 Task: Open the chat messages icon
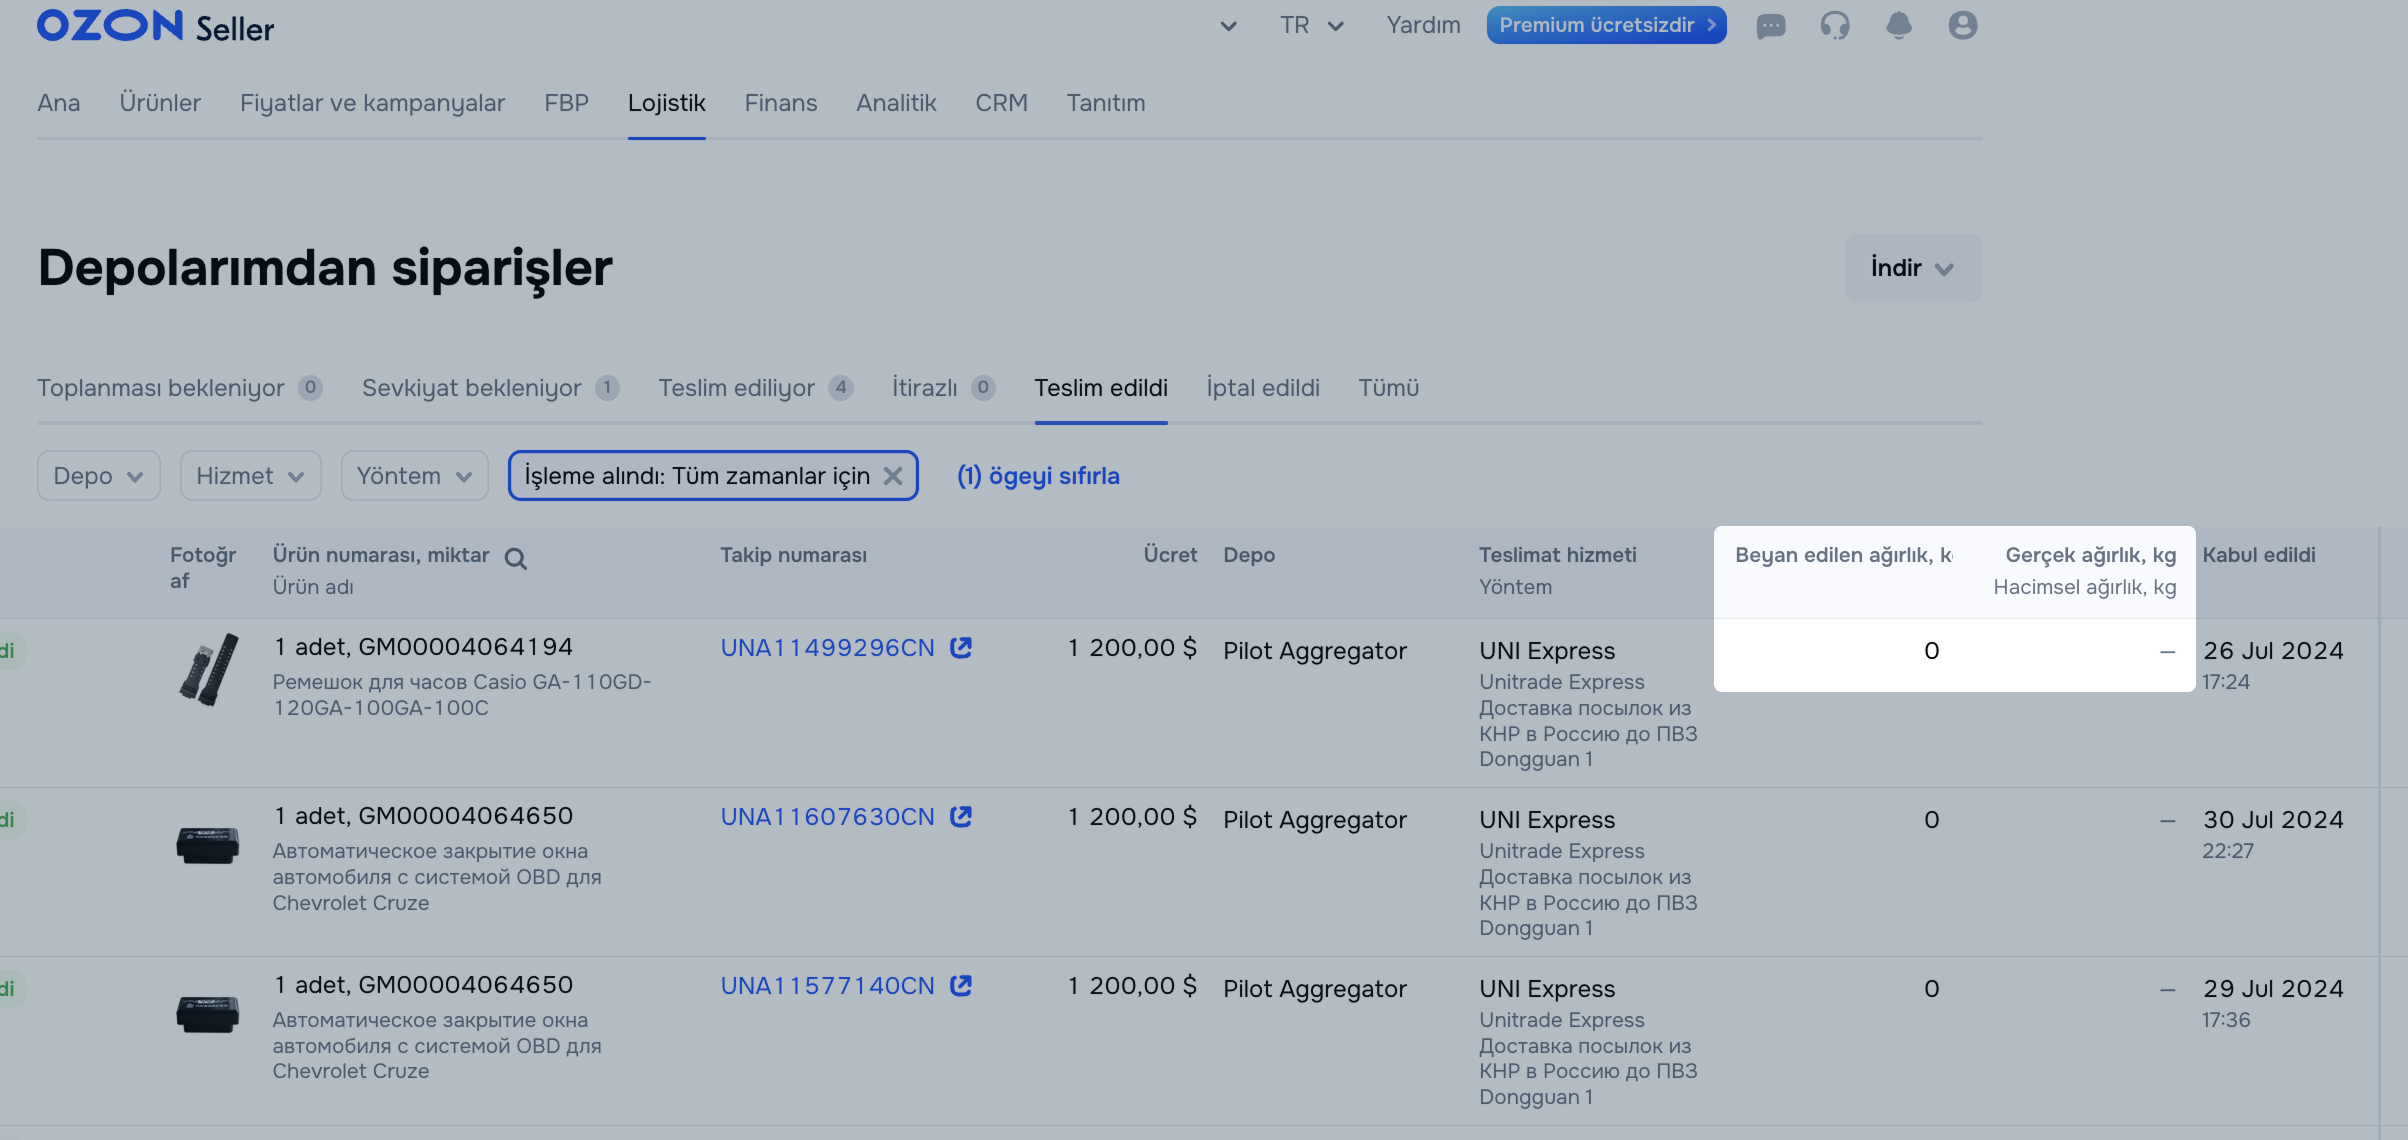[x=1770, y=26]
